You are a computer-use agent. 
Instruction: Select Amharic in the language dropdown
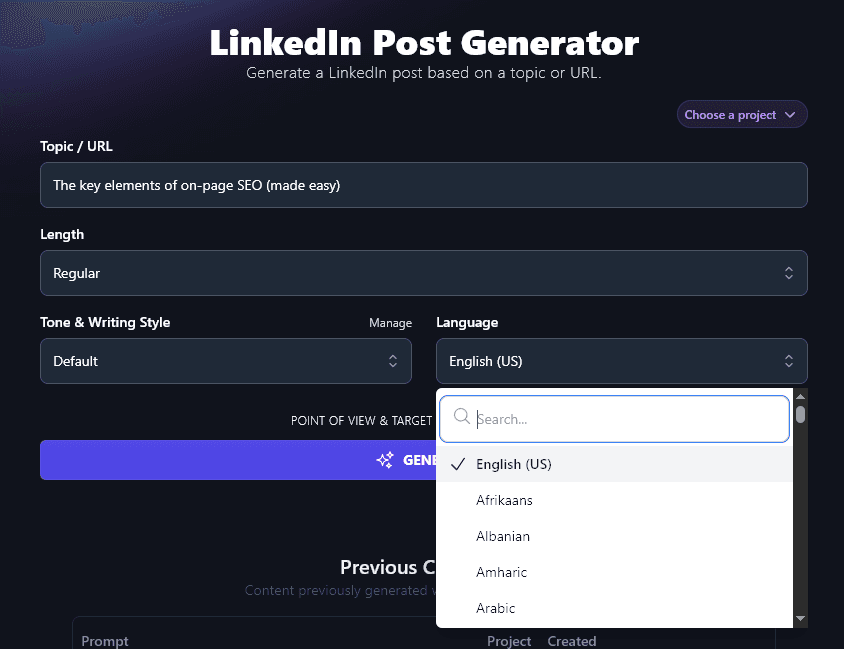tap(502, 572)
